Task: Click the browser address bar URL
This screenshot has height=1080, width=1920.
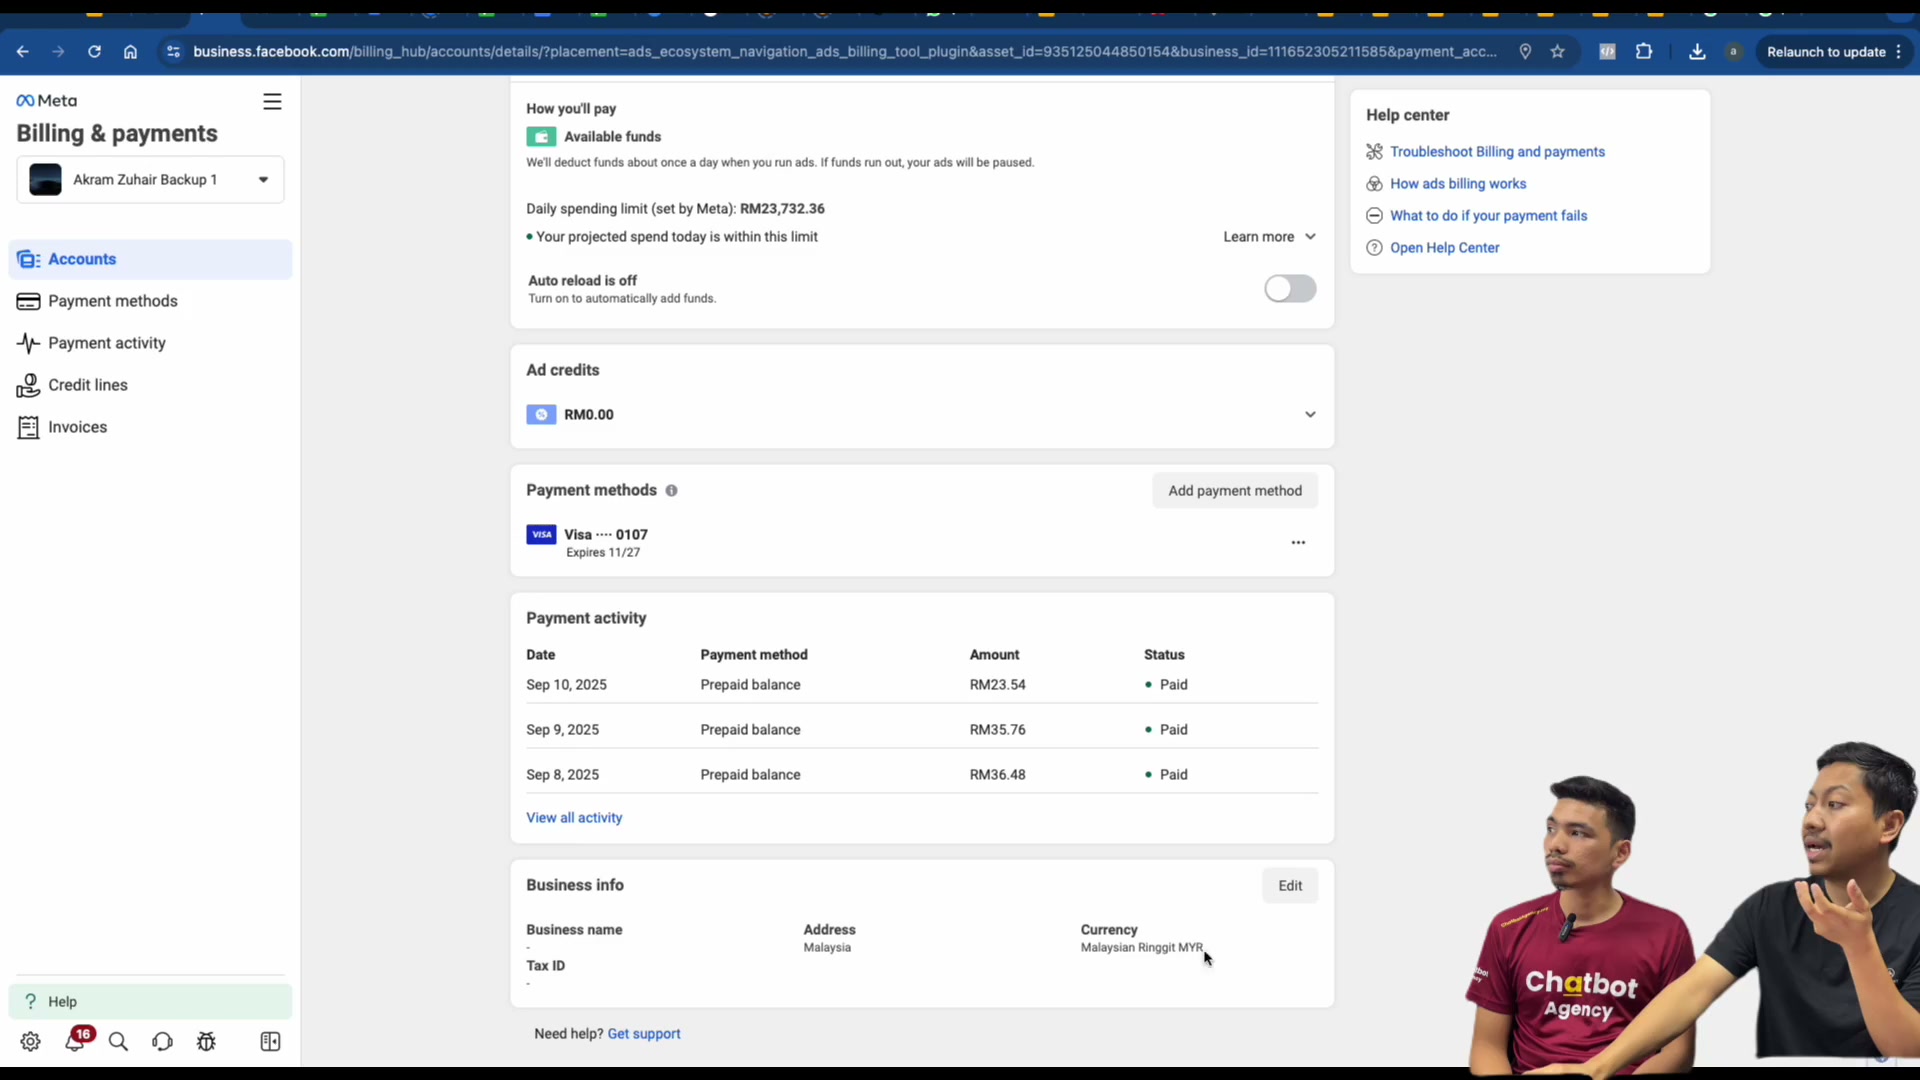Action: [x=845, y=52]
